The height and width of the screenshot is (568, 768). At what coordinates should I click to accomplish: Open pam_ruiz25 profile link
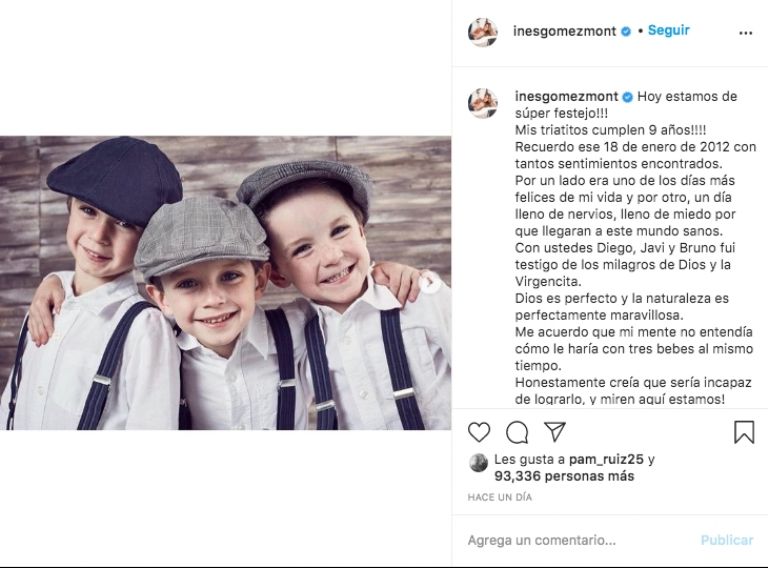606,459
